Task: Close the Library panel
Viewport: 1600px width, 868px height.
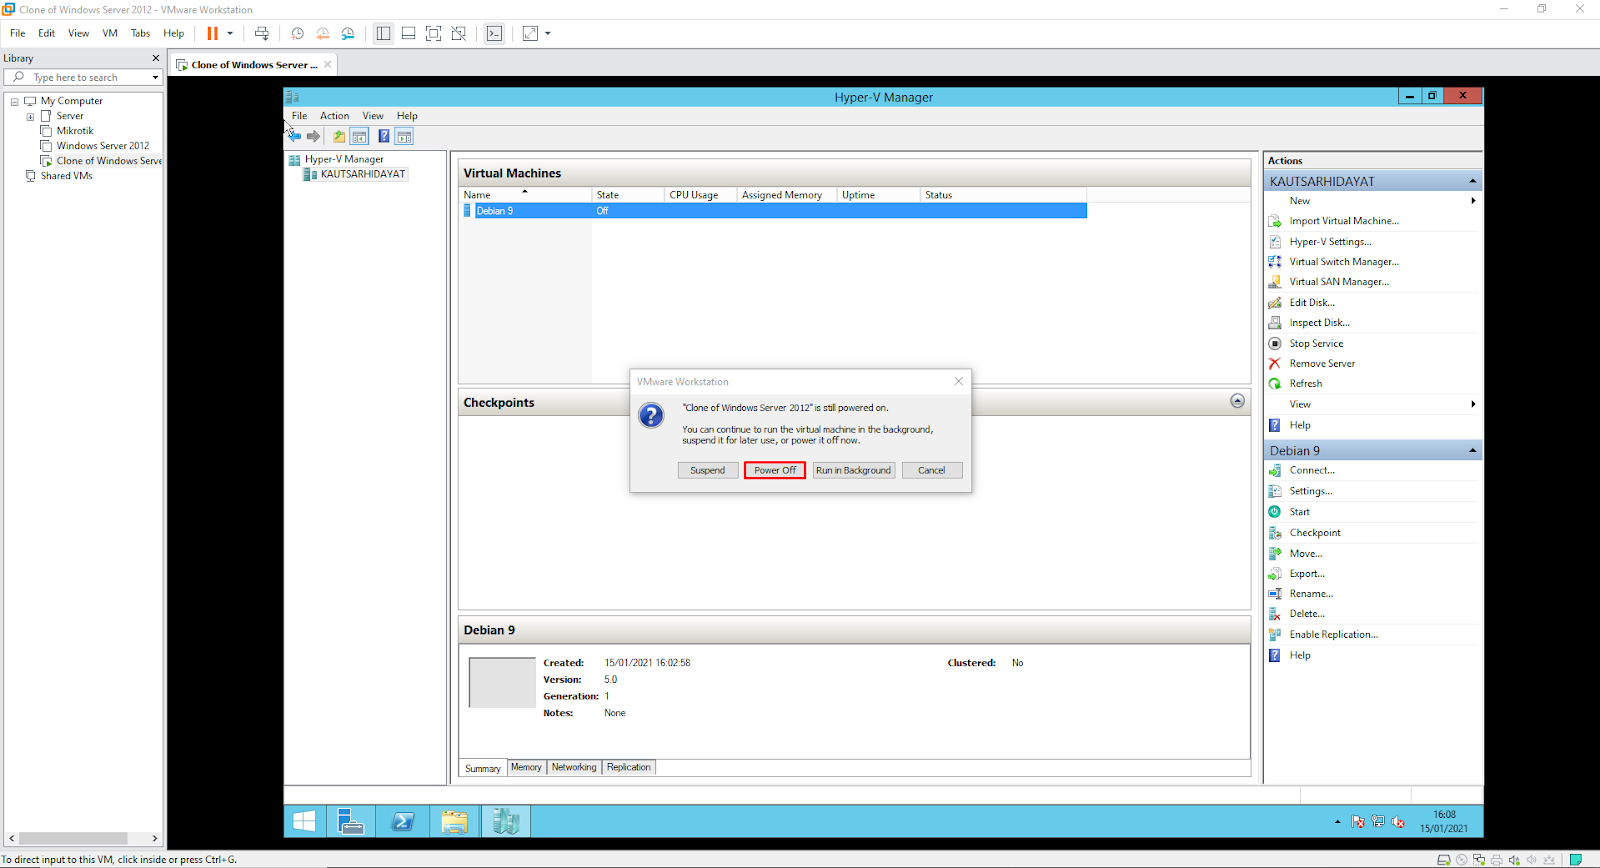Action: [x=155, y=58]
